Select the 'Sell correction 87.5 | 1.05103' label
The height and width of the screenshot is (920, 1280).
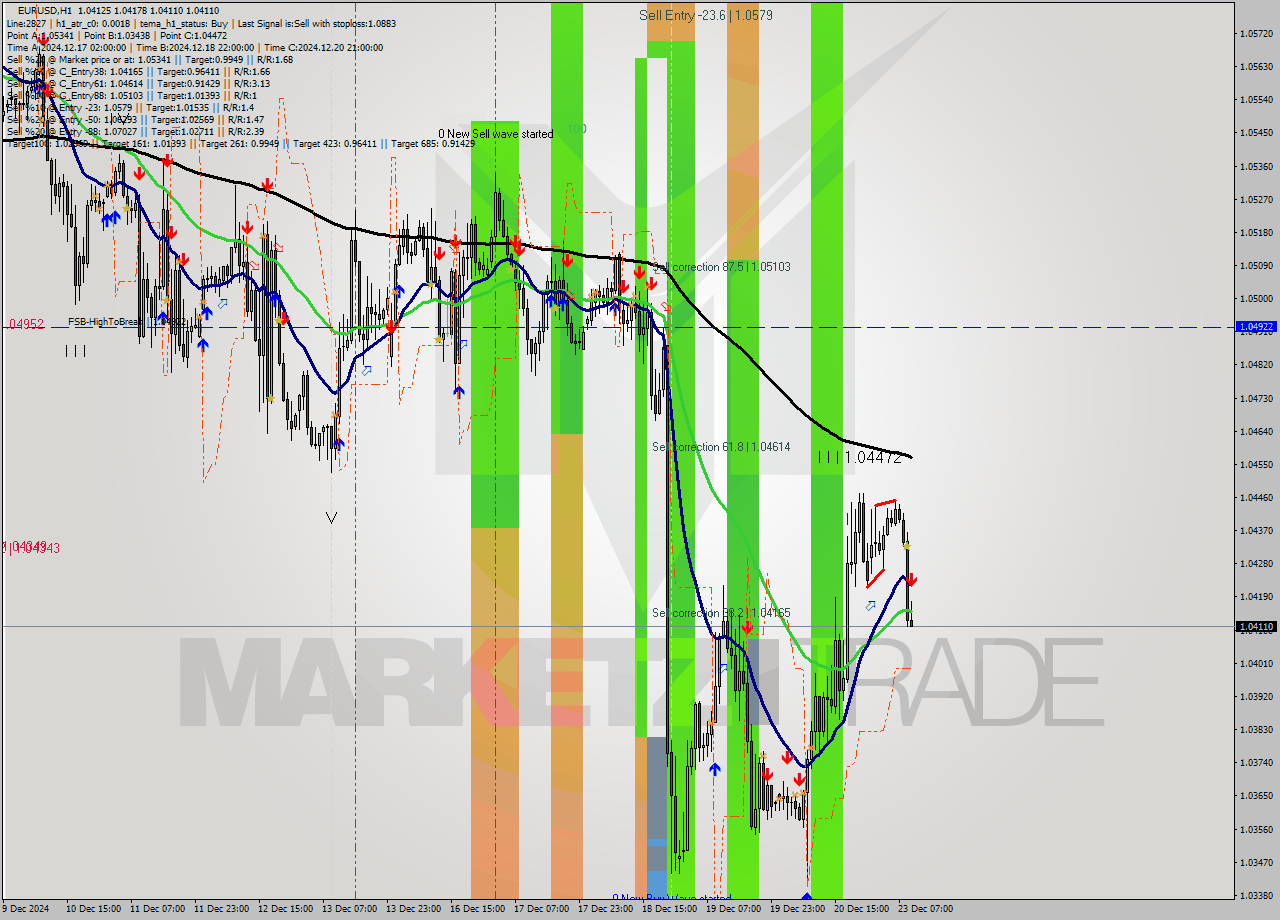pyautogui.click(x=721, y=267)
